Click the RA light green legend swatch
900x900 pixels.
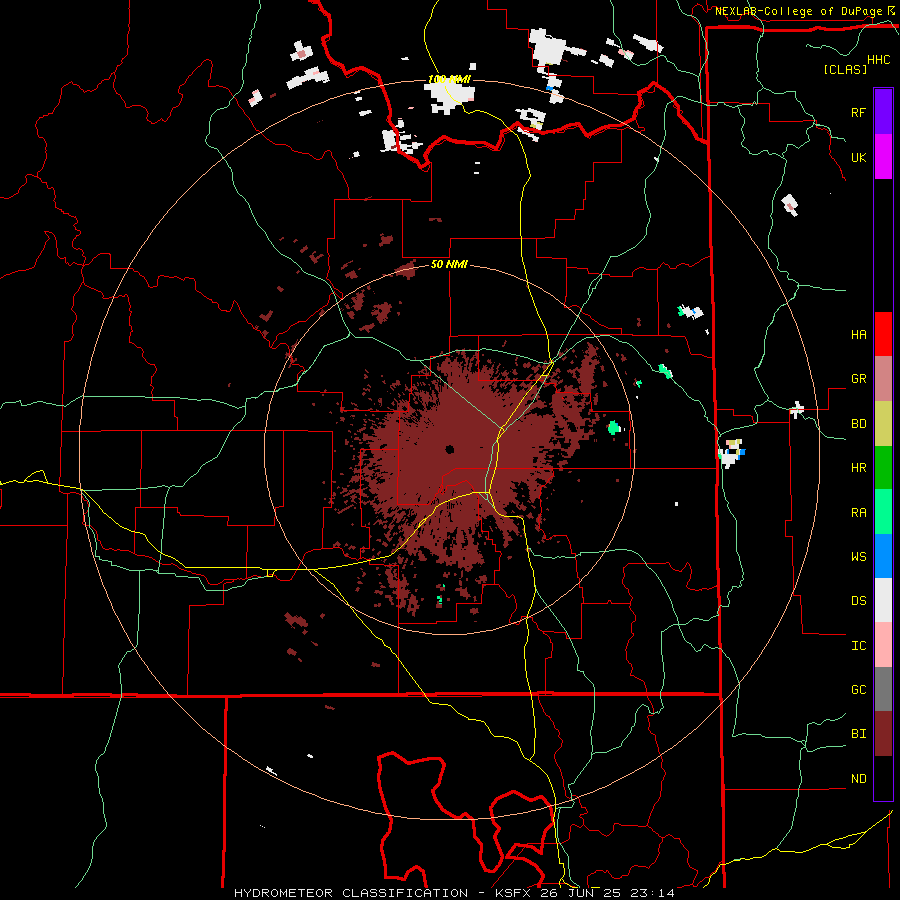[x=883, y=512]
